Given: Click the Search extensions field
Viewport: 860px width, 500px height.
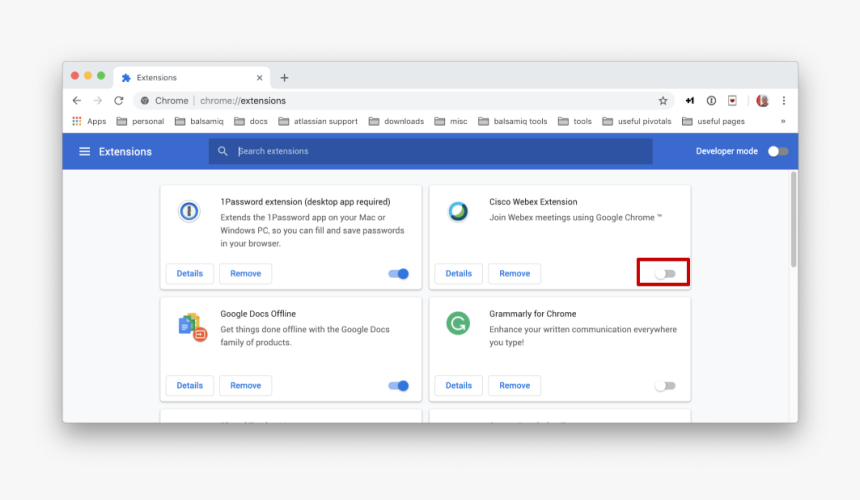Looking at the screenshot, I should (440, 152).
